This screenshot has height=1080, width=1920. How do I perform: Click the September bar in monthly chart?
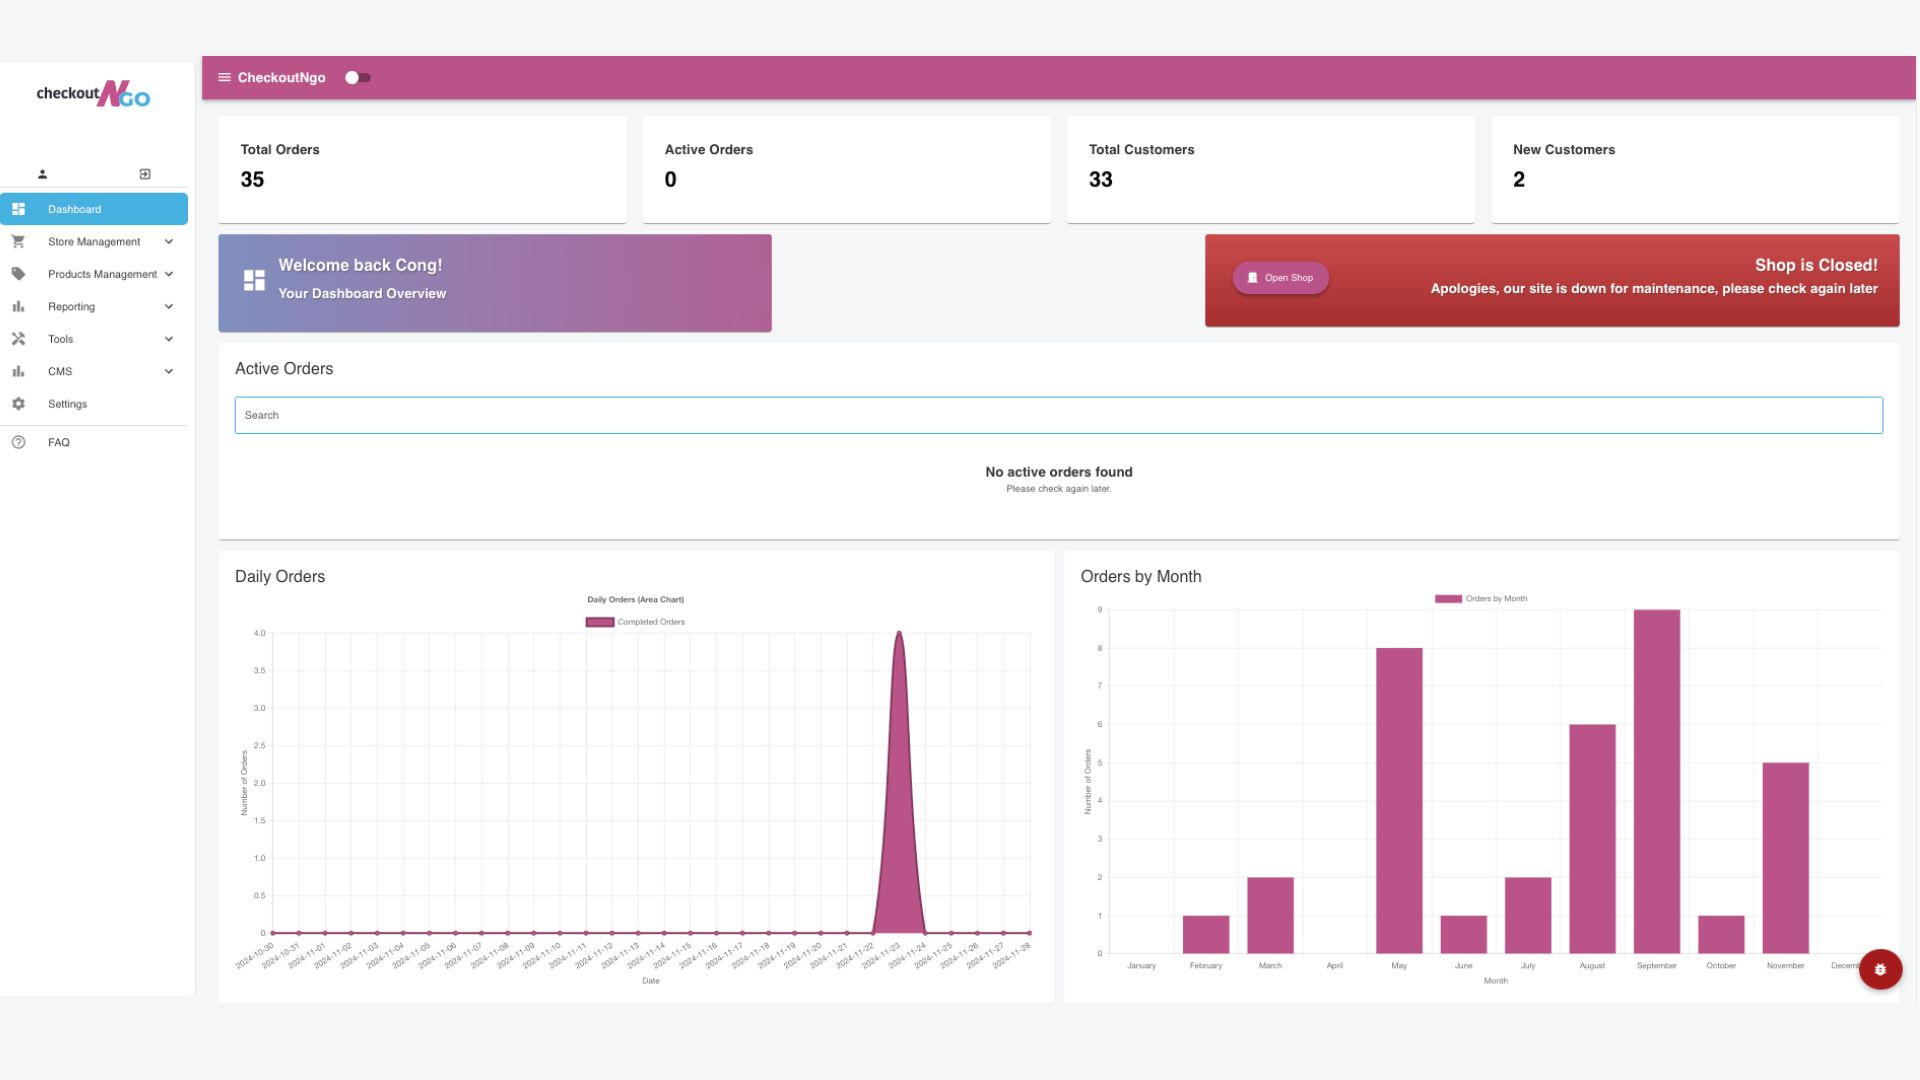(x=1656, y=780)
